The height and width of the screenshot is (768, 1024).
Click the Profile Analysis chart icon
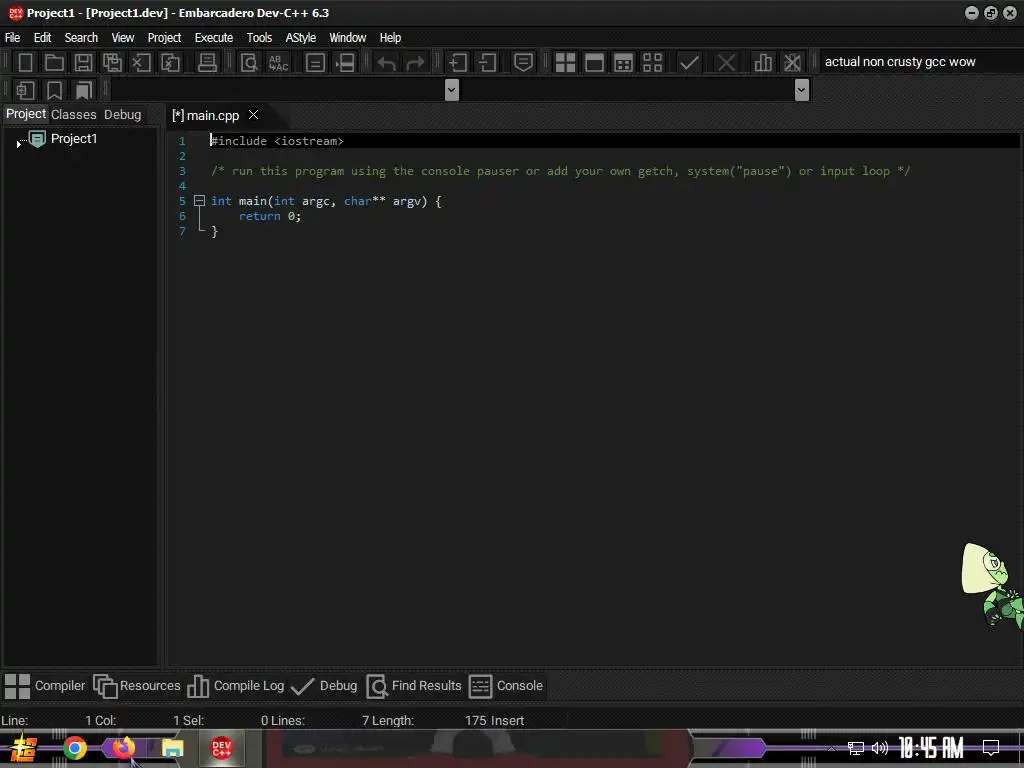pyautogui.click(x=762, y=63)
